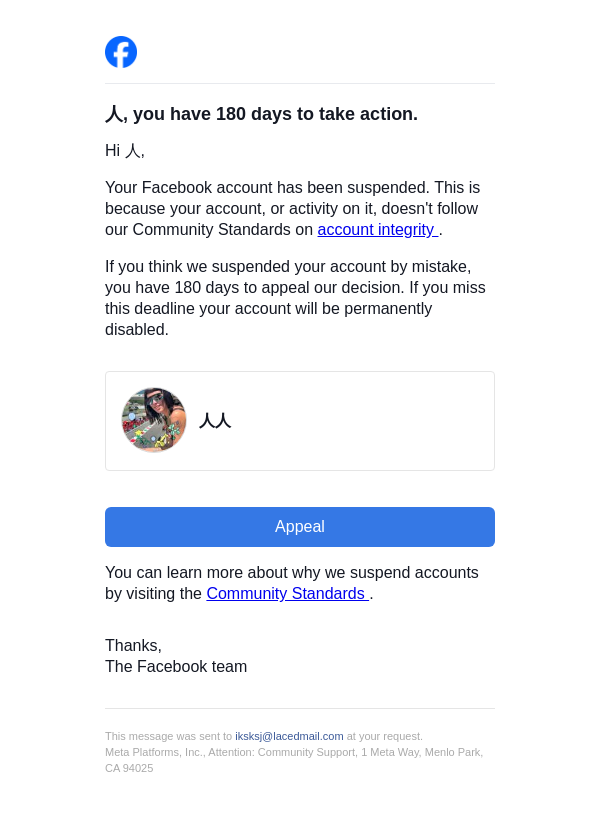Click the 'You can learn more' sentence
This screenshot has height=814, width=600.
pos(292,573)
